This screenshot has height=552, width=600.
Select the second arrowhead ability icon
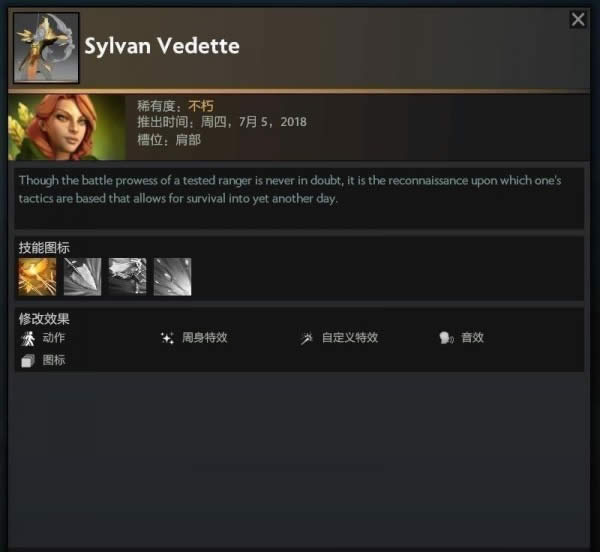tap(82, 277)
